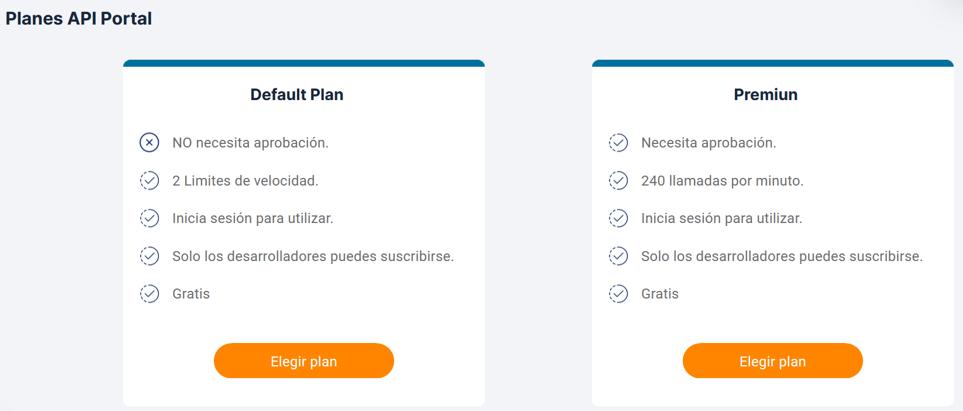Click check icon next to 2 Limites de velocidad
Image resolution: width=963 pixels, height=411 pixels.
[x=149, y=181]
